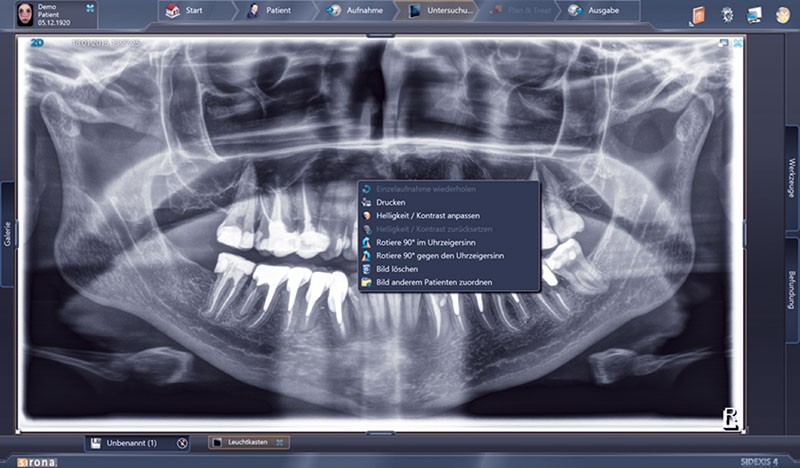Open the settings gear icon
The image size is (800, 468).
tap(727, 15)
